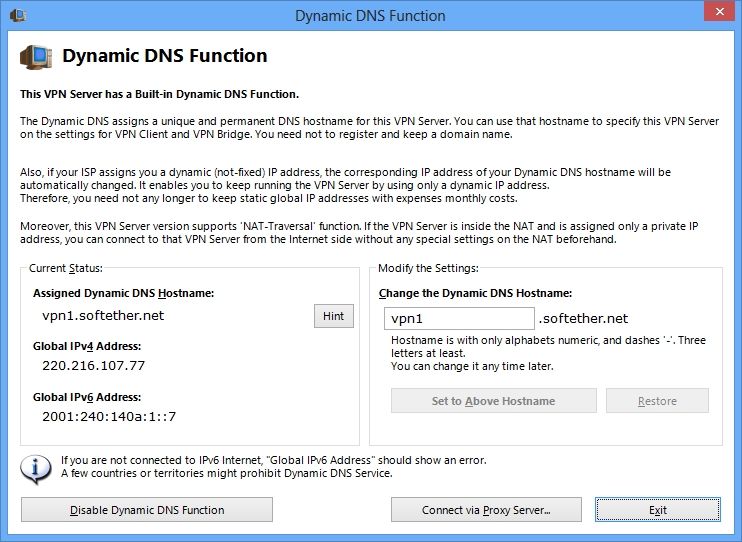Click the Change the Dynamic DNS Hostname label

point(476,293)
